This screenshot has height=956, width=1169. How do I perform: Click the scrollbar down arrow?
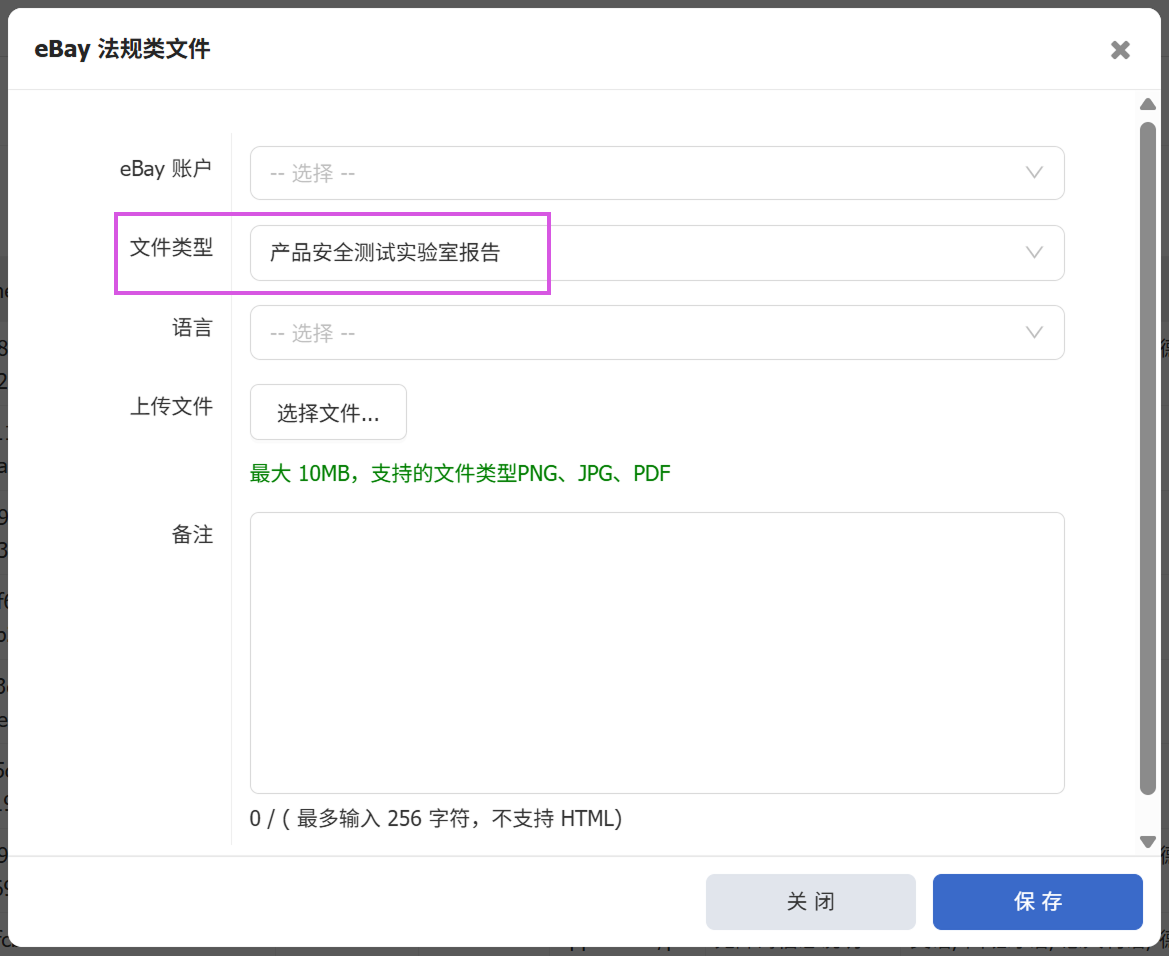click(1148, 842)
